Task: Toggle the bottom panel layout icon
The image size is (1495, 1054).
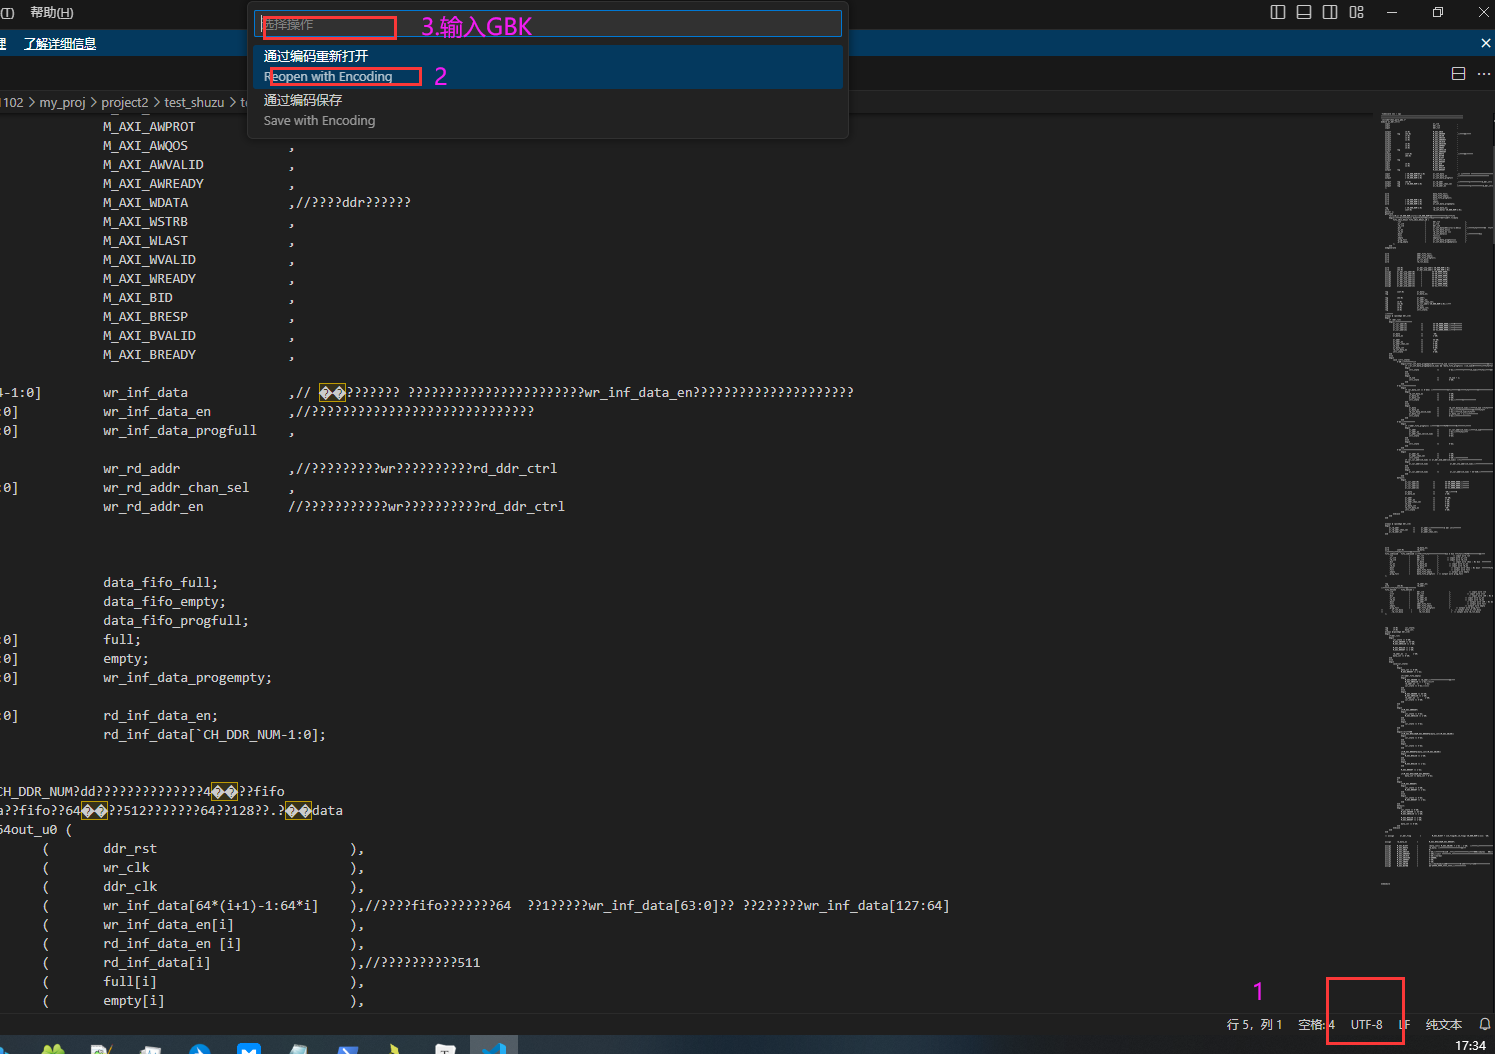Action: point(1304,12)
